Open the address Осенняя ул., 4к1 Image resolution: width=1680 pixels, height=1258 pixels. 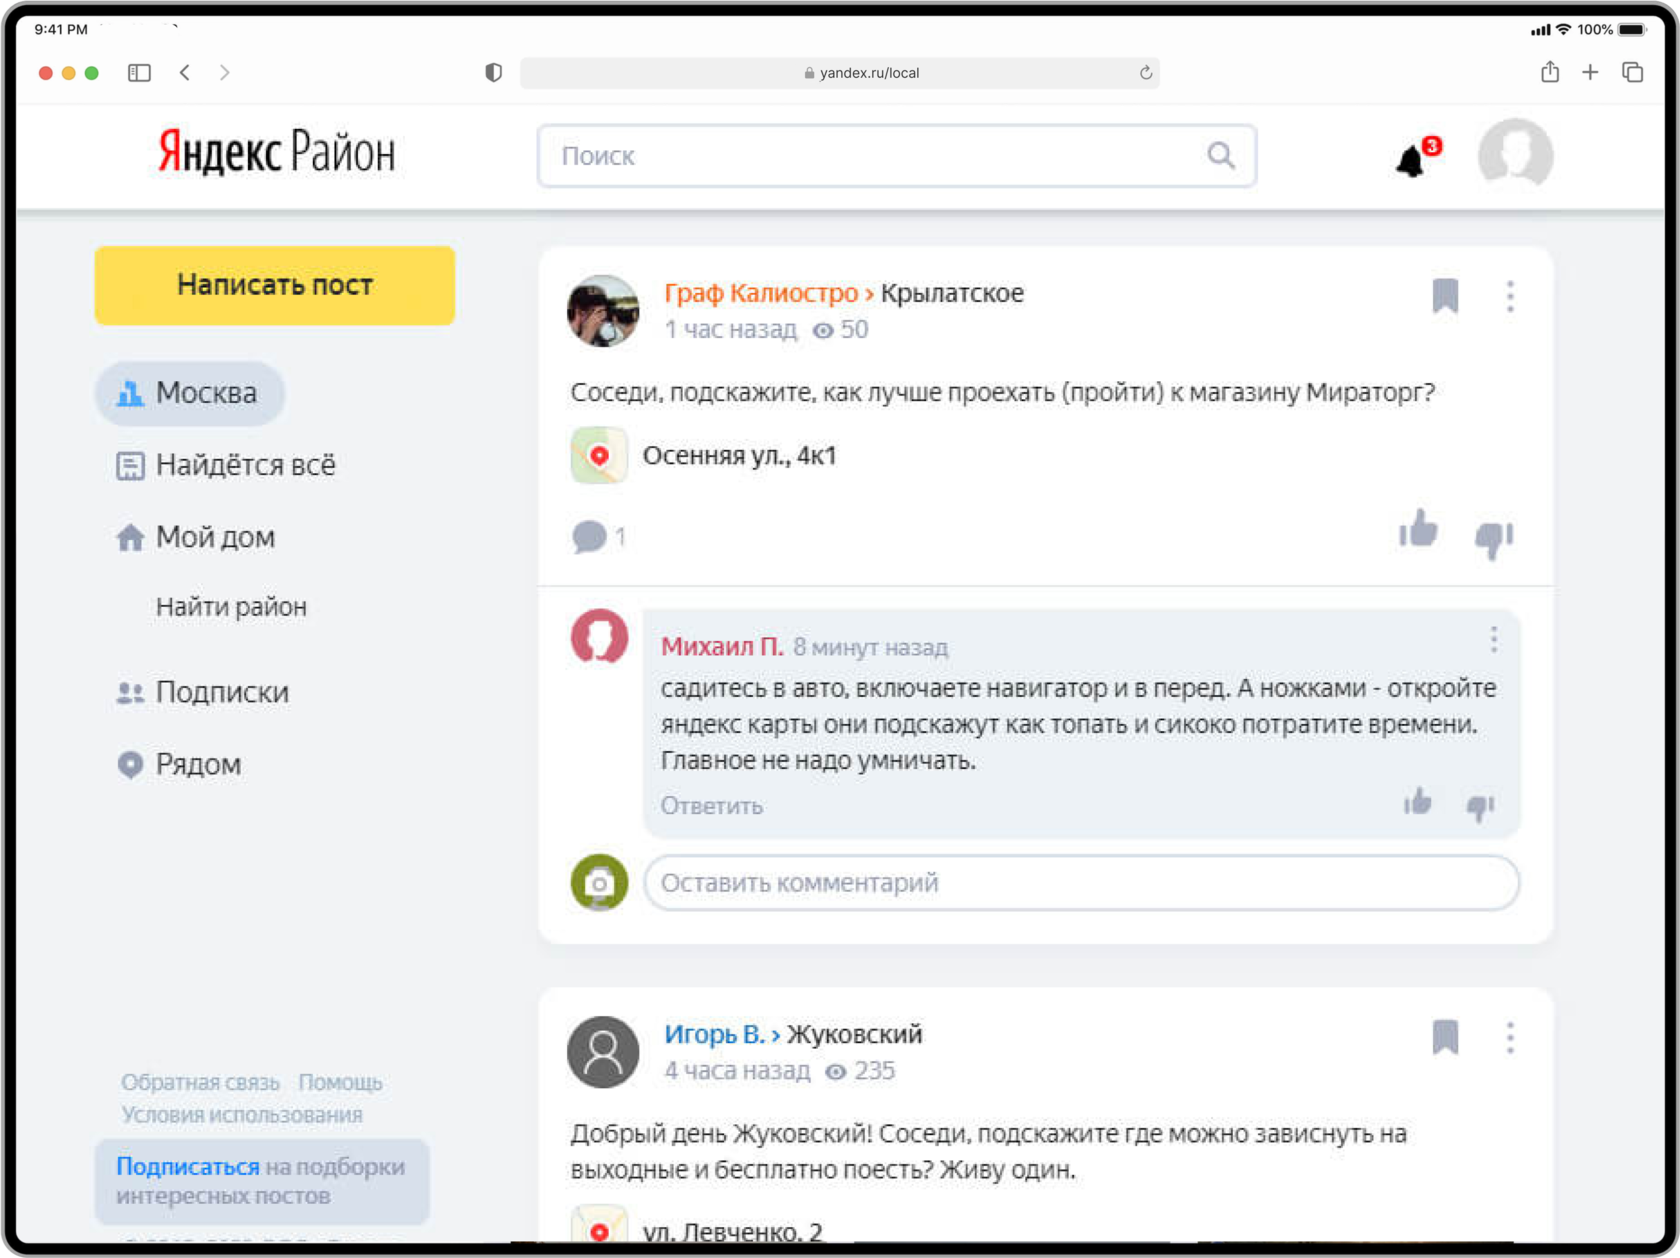click(x=739, y=455)
